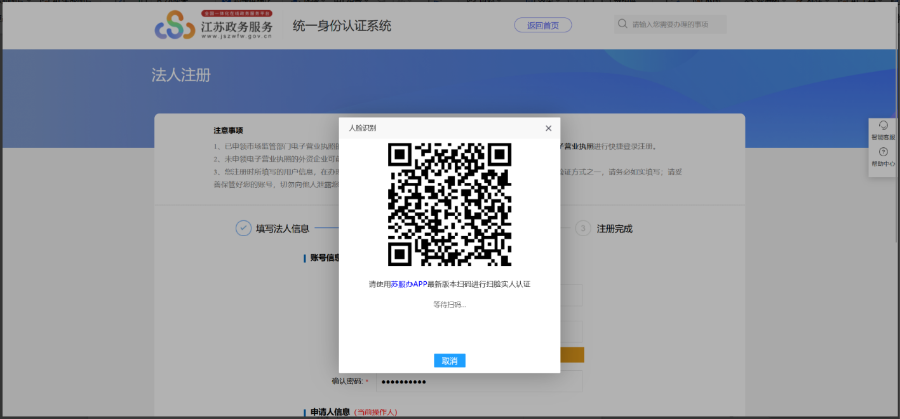Open the 苏服办APP link
The height and width of the screenshot is (419, 900).
click(x=409, y=284)
